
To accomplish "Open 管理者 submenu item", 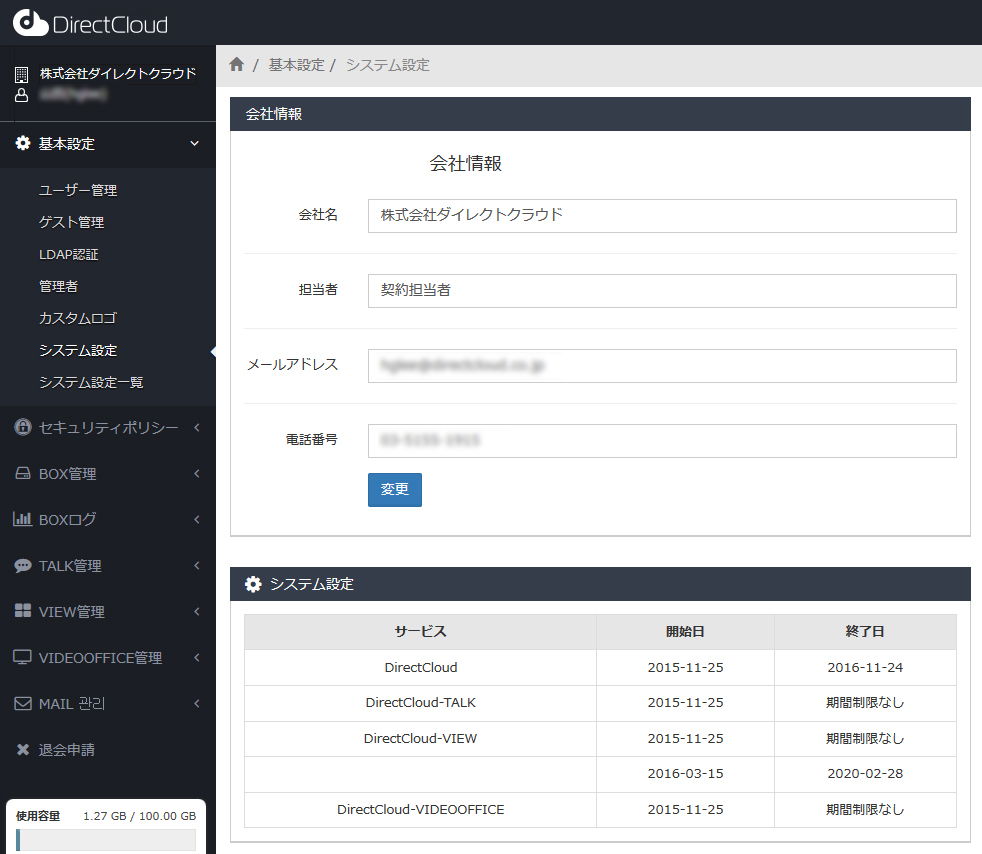I will tap(58, 286).
